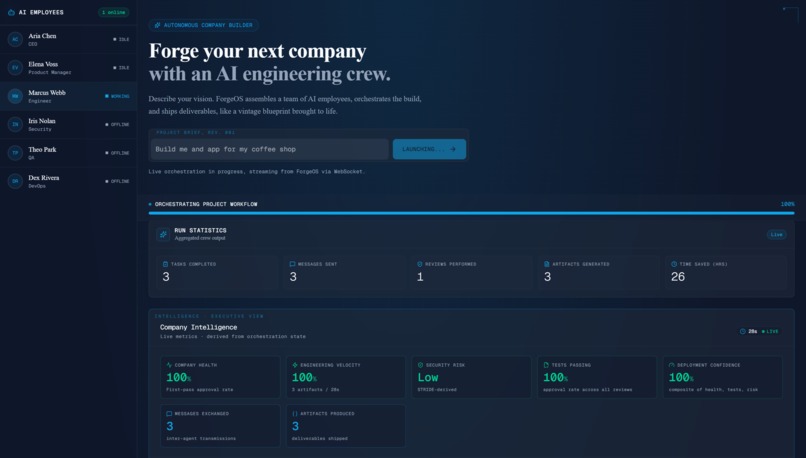Click Aria Chen's AC avatar
Image resolution: width=806 pixels, height=458 pixels.
(x=15, y=39)
